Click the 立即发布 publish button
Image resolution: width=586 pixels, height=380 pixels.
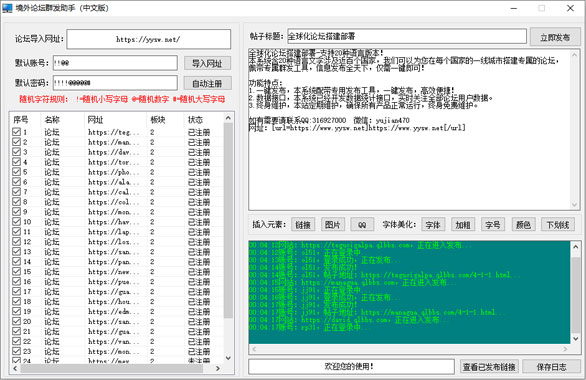pyautogui.click(x=555, y=37)
